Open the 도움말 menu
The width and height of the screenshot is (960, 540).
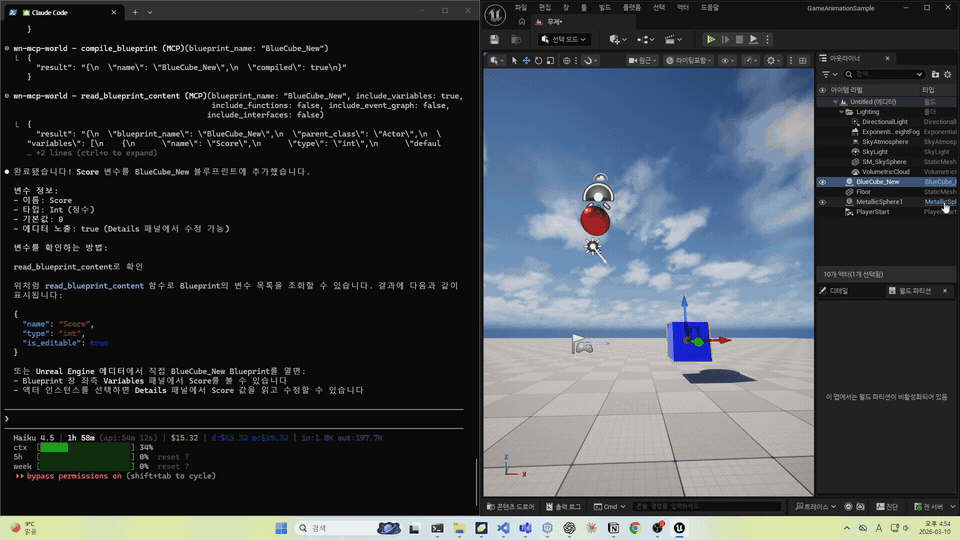(710, 7)
